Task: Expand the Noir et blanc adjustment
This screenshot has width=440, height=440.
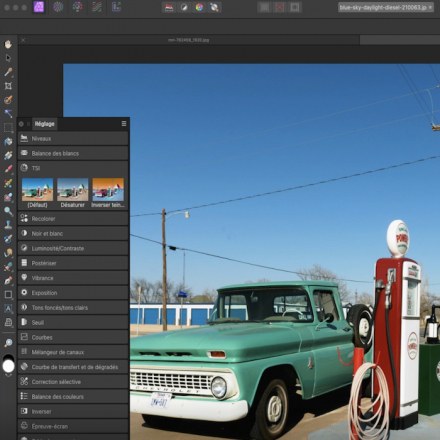Action: coord(73,233)
